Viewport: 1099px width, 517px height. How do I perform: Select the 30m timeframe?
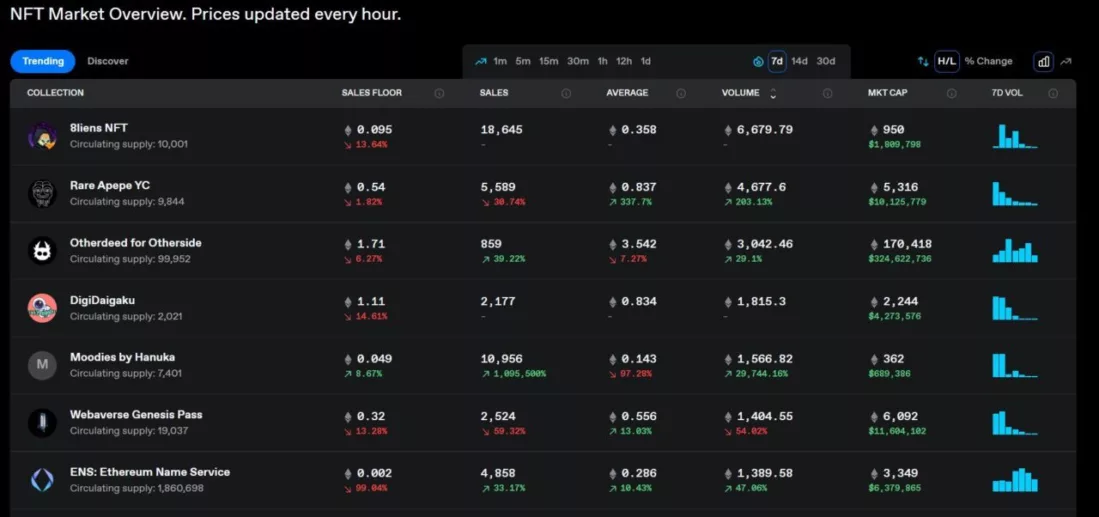(x=578, y=61)
